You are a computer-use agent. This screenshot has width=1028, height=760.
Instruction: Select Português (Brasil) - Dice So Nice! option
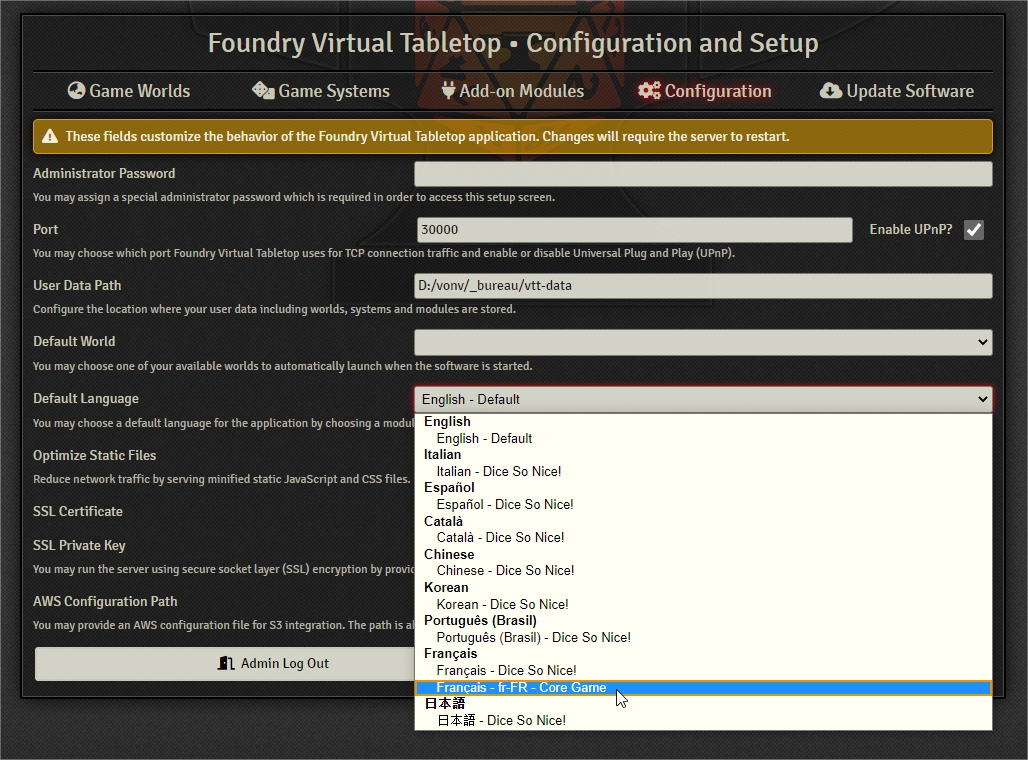pos(703,637)
